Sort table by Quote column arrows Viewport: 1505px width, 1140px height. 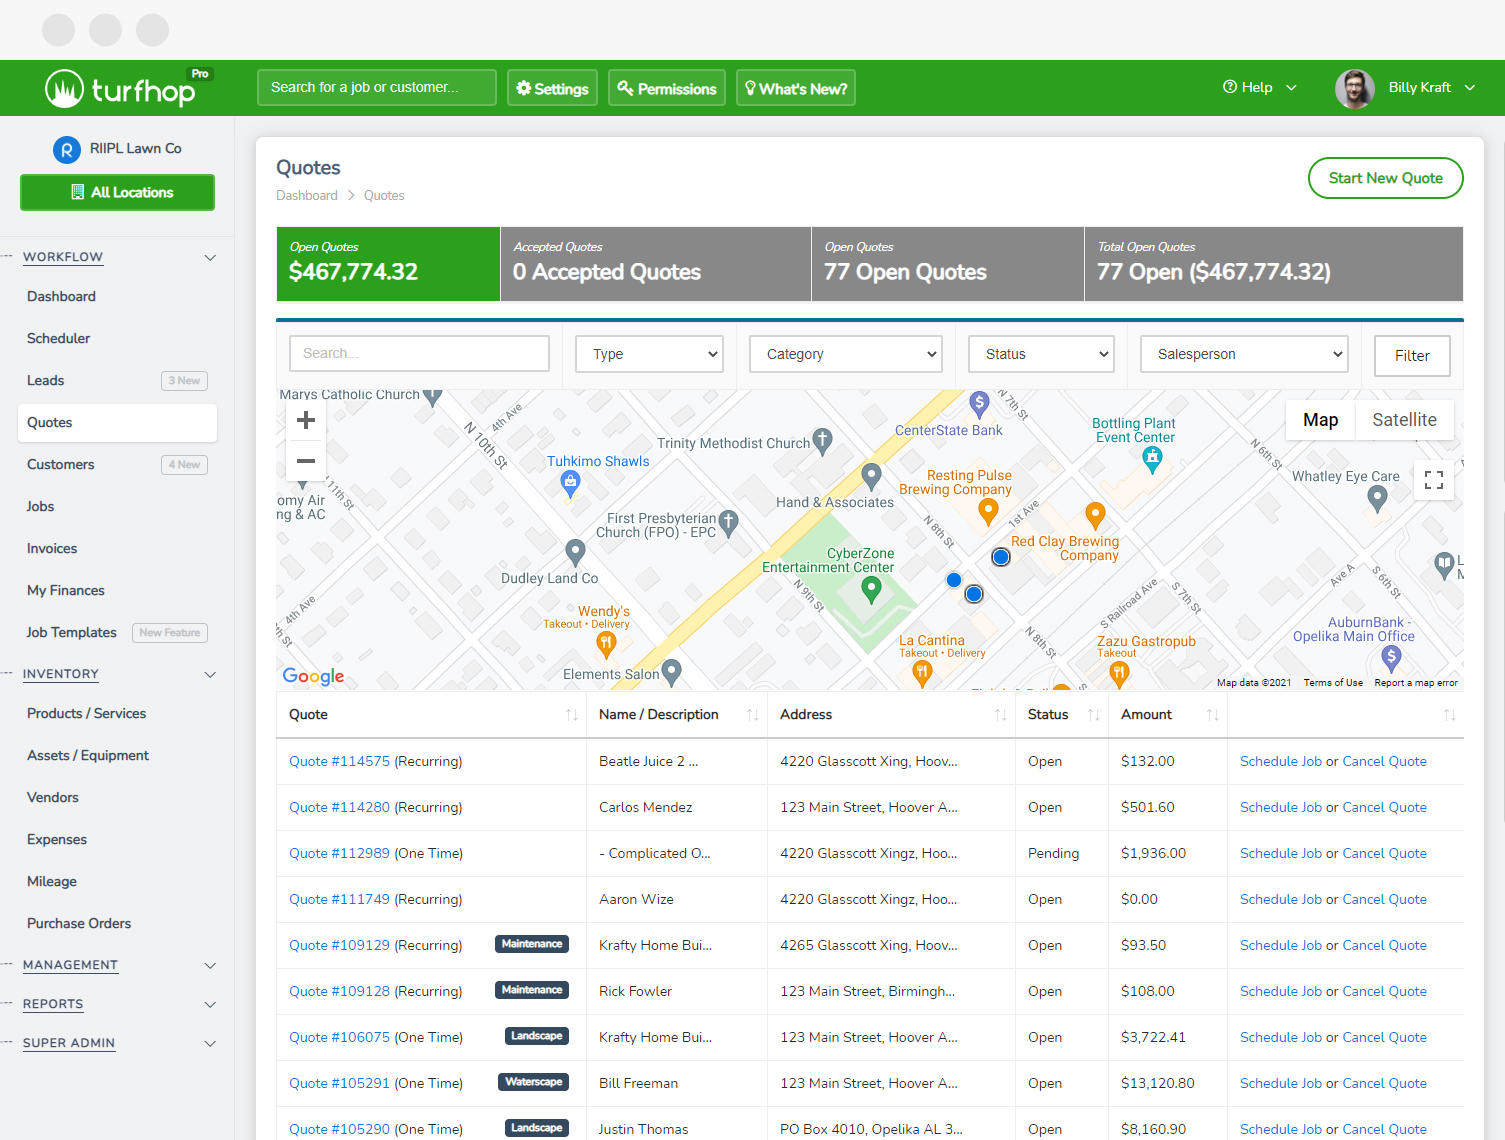pyautogui.click(x=571, y=715)
